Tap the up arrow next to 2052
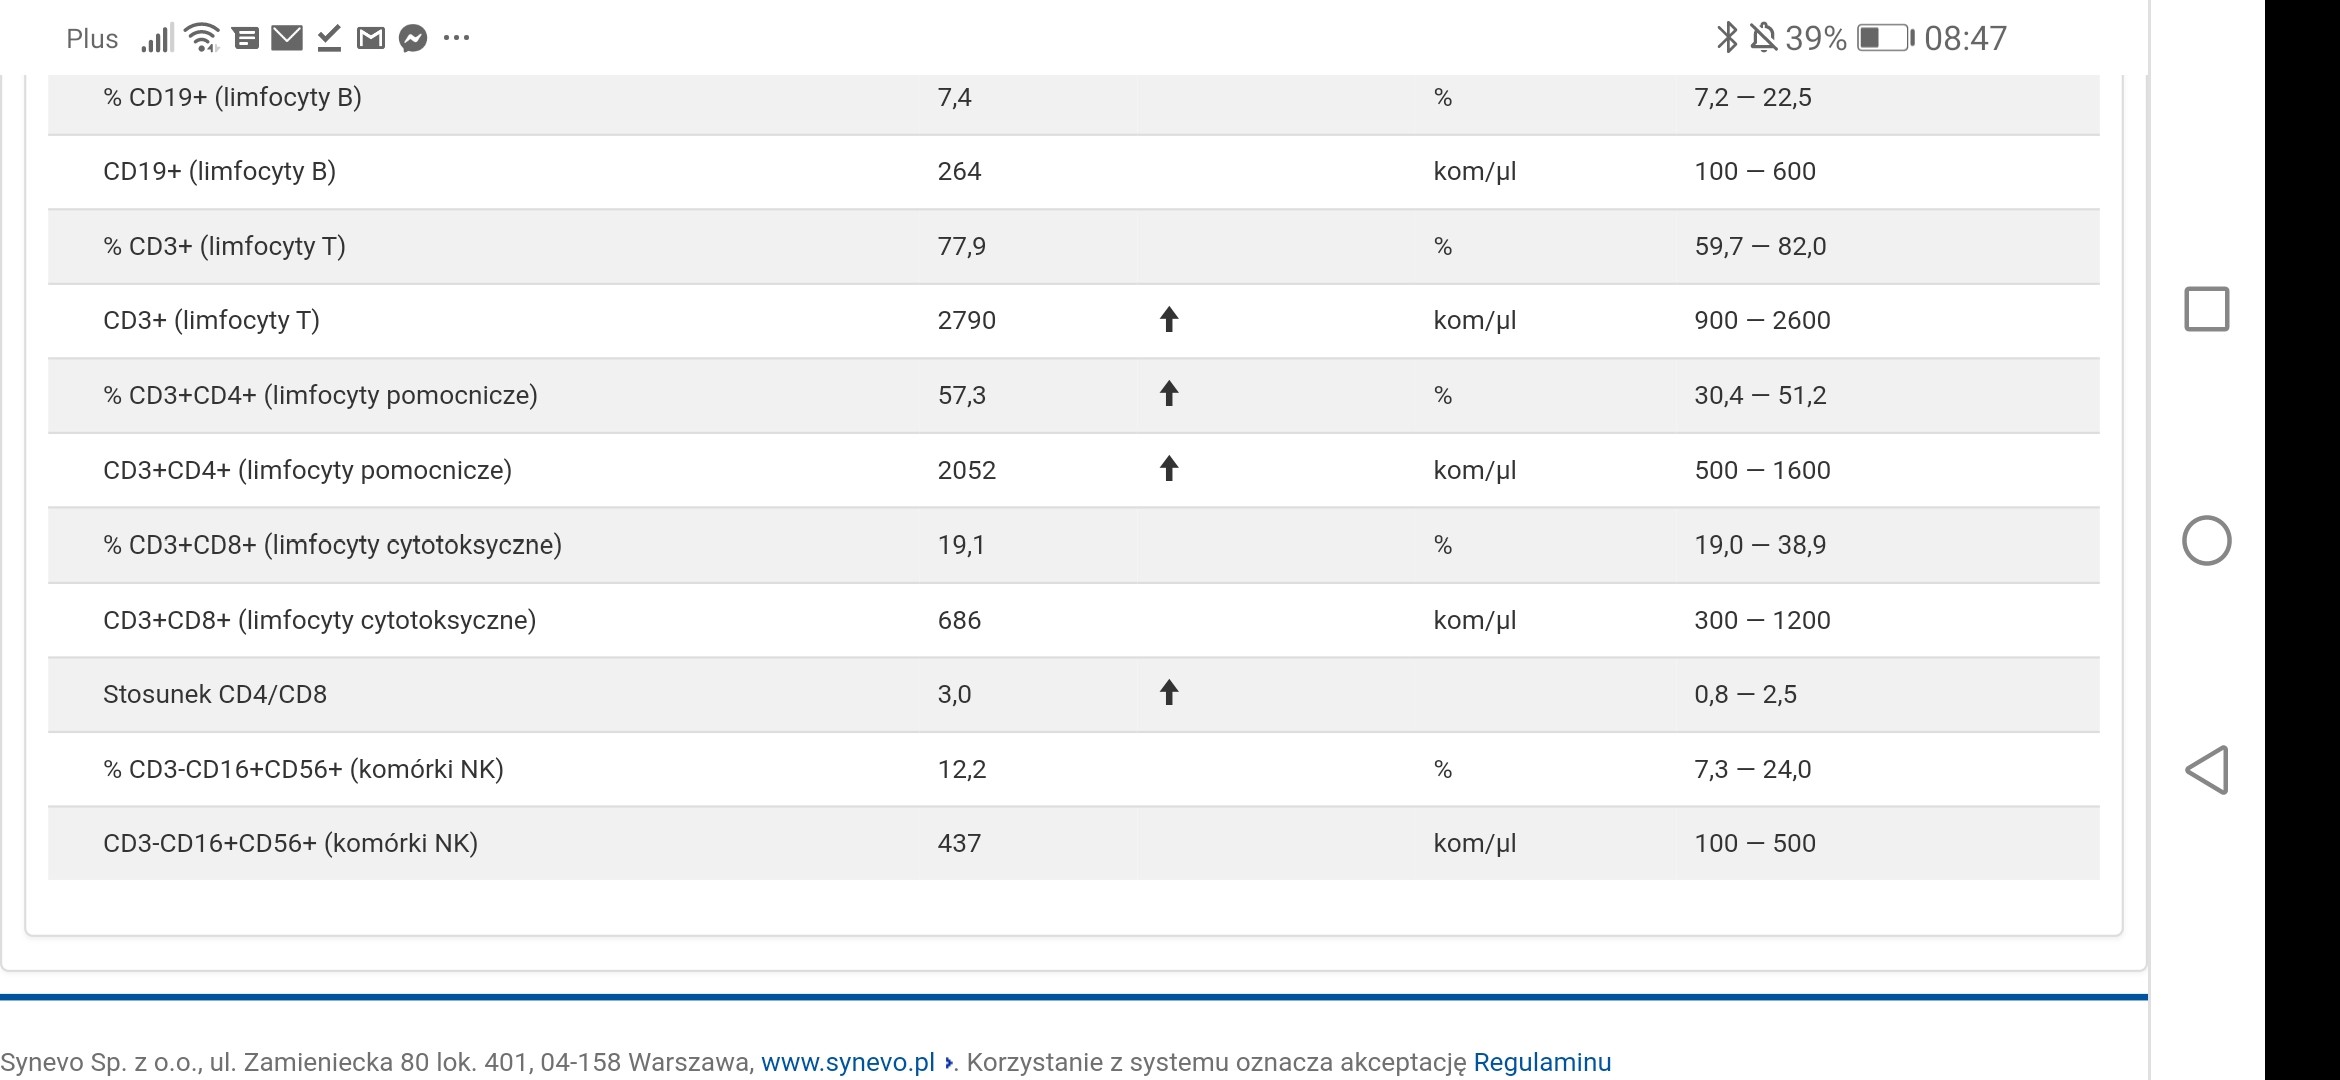The height and width of the screenshot is (1080, 2340). (1168, 469)
